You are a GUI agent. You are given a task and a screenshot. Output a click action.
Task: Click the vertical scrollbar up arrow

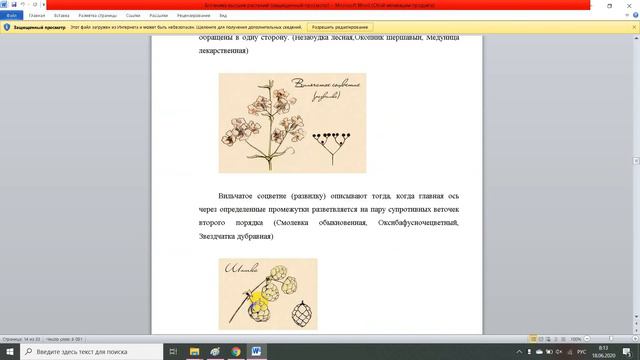point(636,38)
